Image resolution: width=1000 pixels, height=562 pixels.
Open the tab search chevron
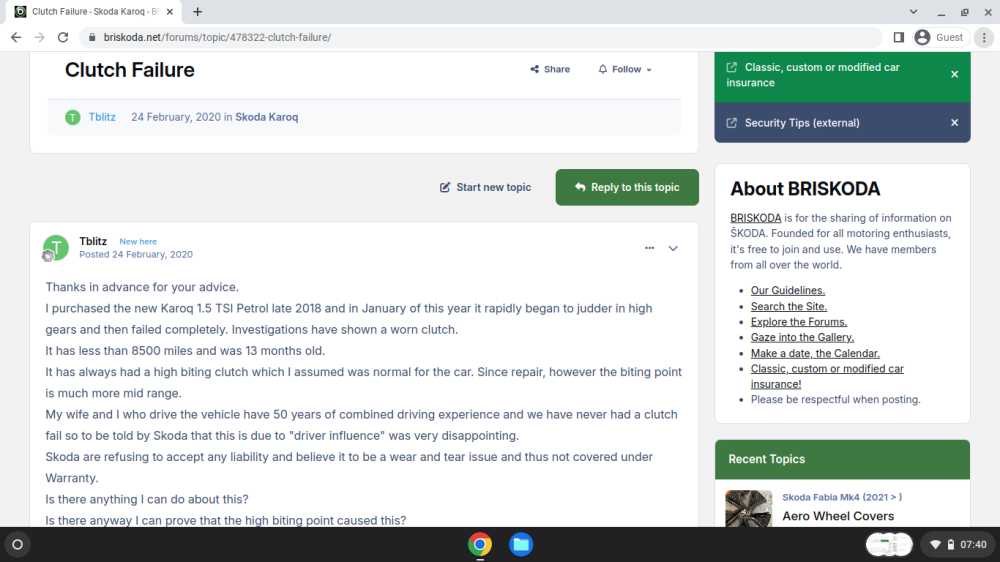pos(913,11)
